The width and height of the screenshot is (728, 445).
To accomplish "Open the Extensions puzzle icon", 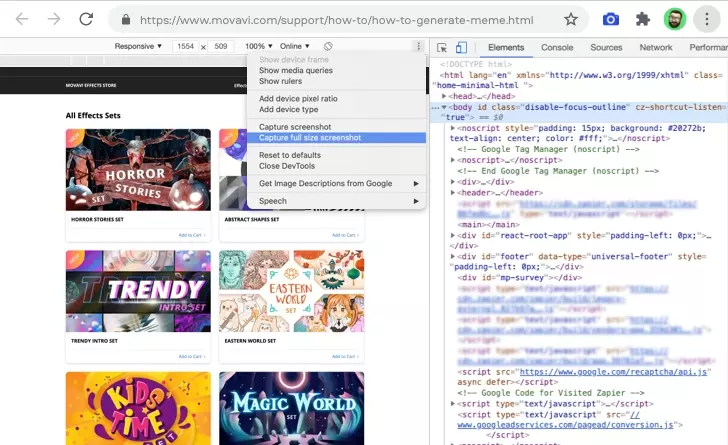I will 643,20.
